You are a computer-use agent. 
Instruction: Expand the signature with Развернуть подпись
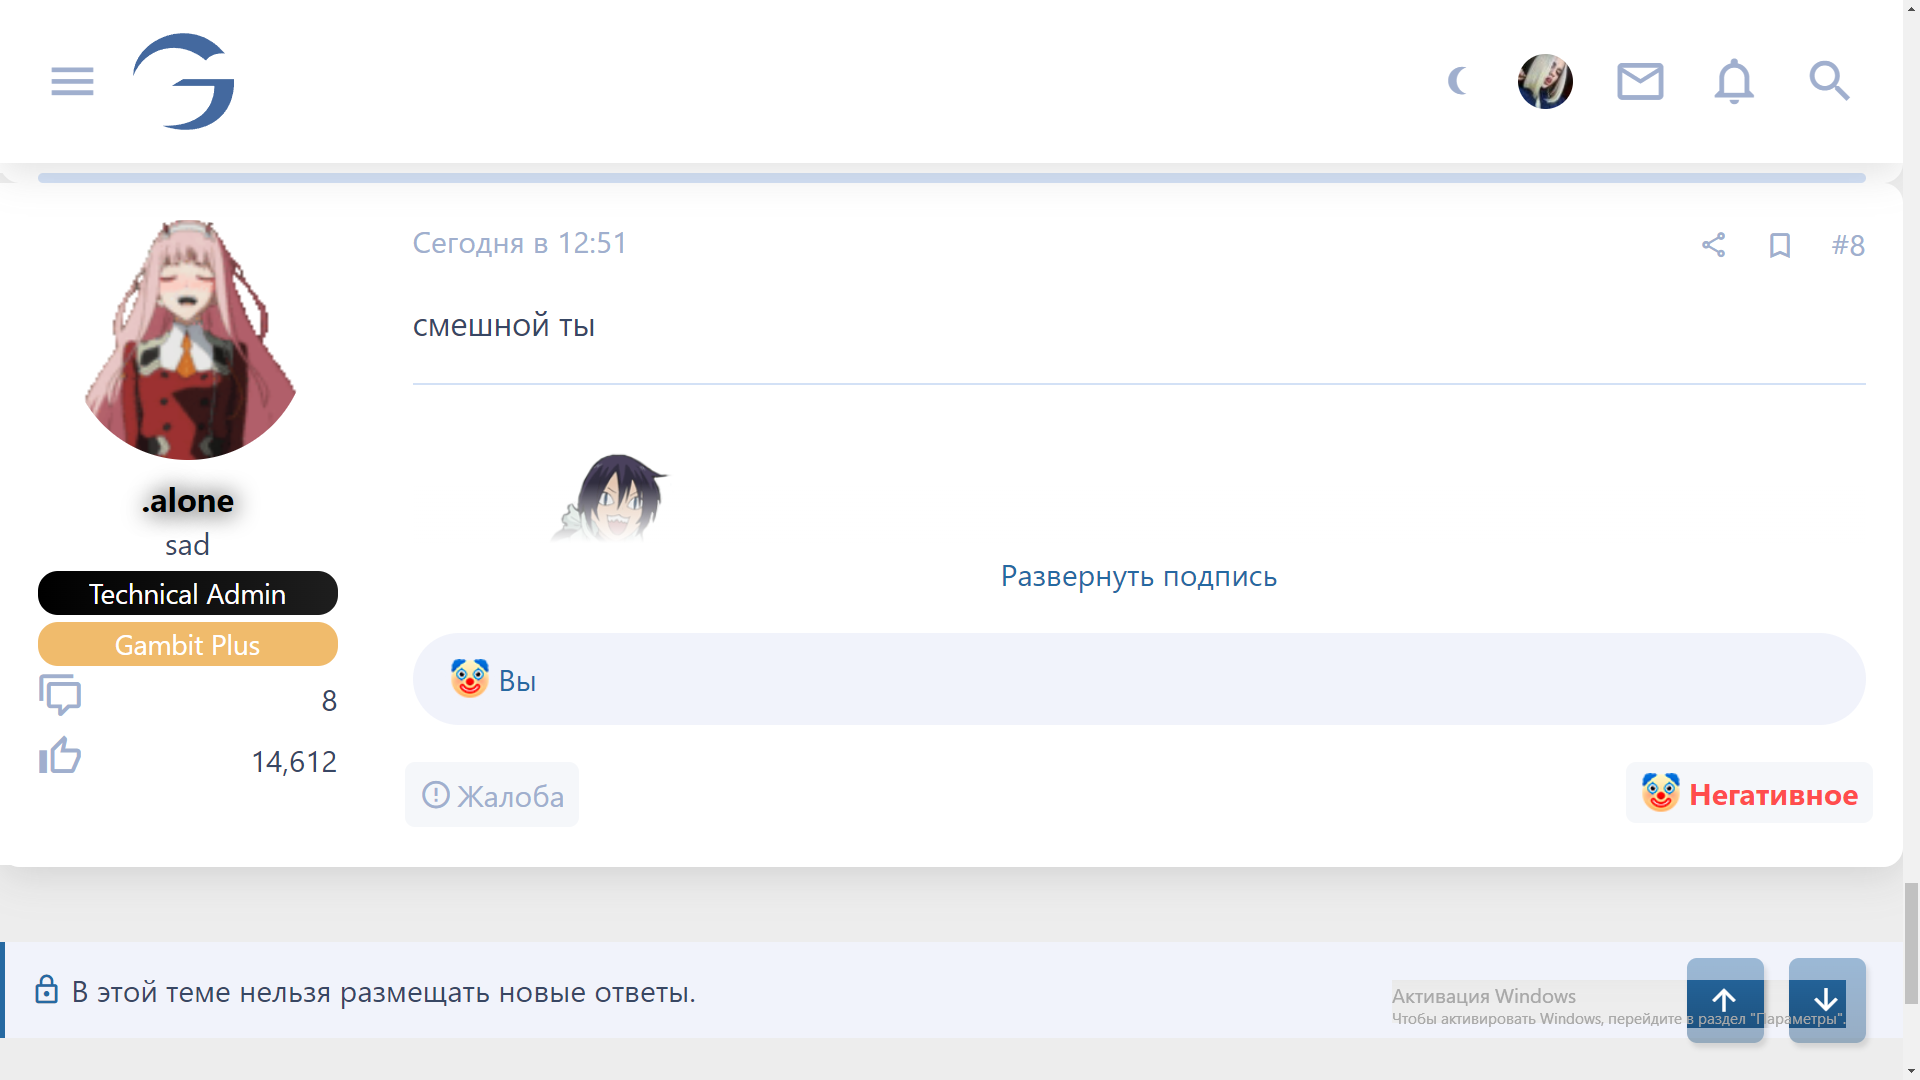tap(1138, 576)
